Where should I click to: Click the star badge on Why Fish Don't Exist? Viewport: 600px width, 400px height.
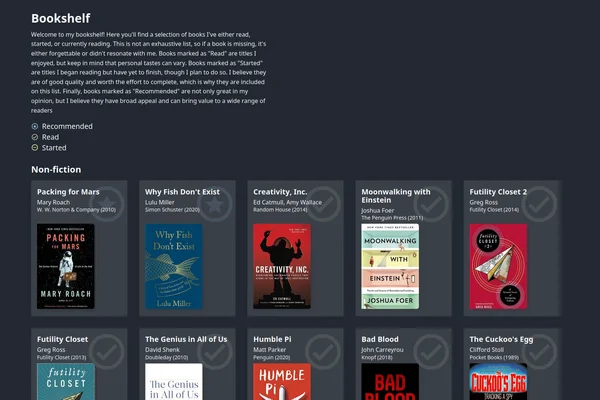pyautogui.click(x=214, y=203)
